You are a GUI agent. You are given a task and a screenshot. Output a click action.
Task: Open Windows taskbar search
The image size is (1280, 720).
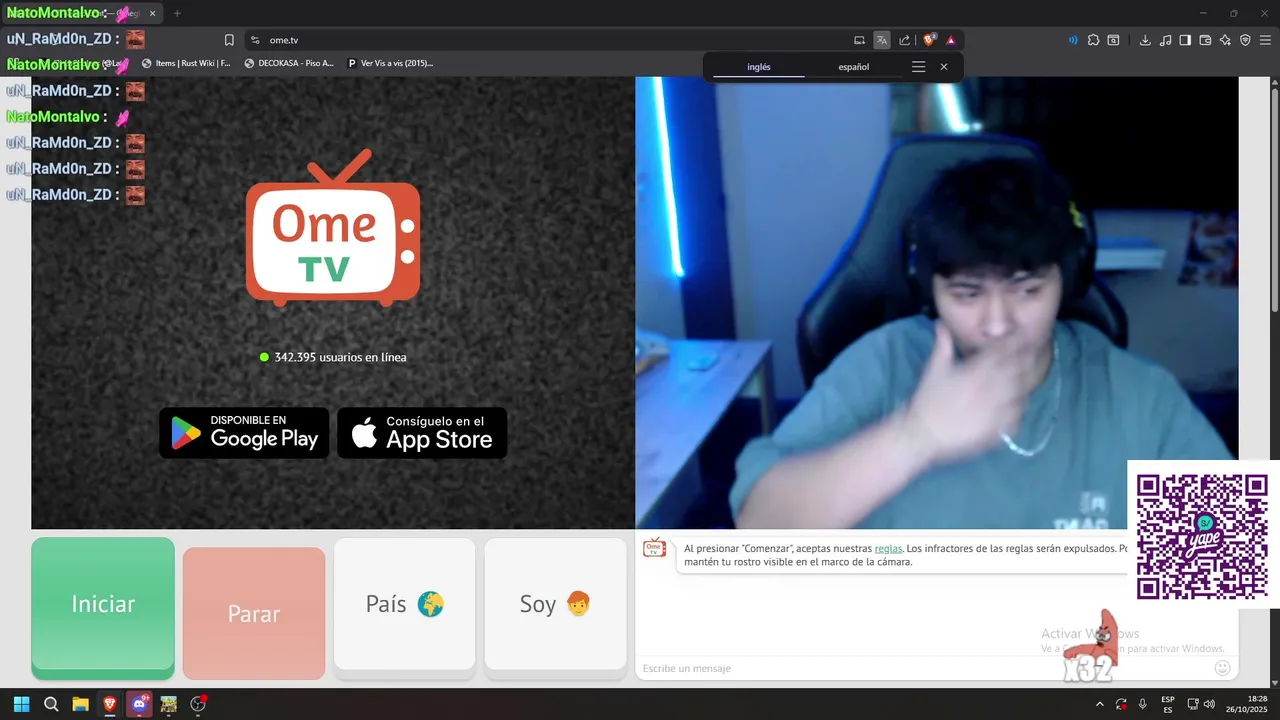pyautogui.click(x=51, y=704)
